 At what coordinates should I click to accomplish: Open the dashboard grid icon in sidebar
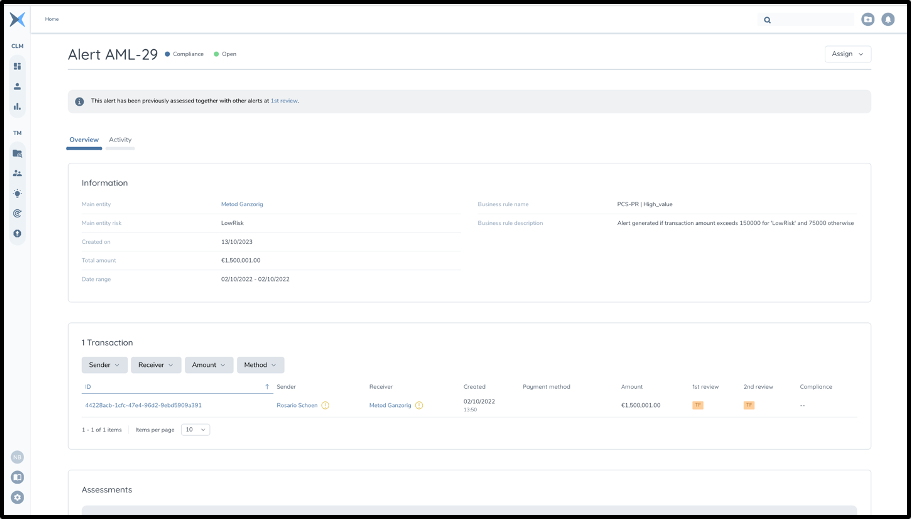(17, 66)
